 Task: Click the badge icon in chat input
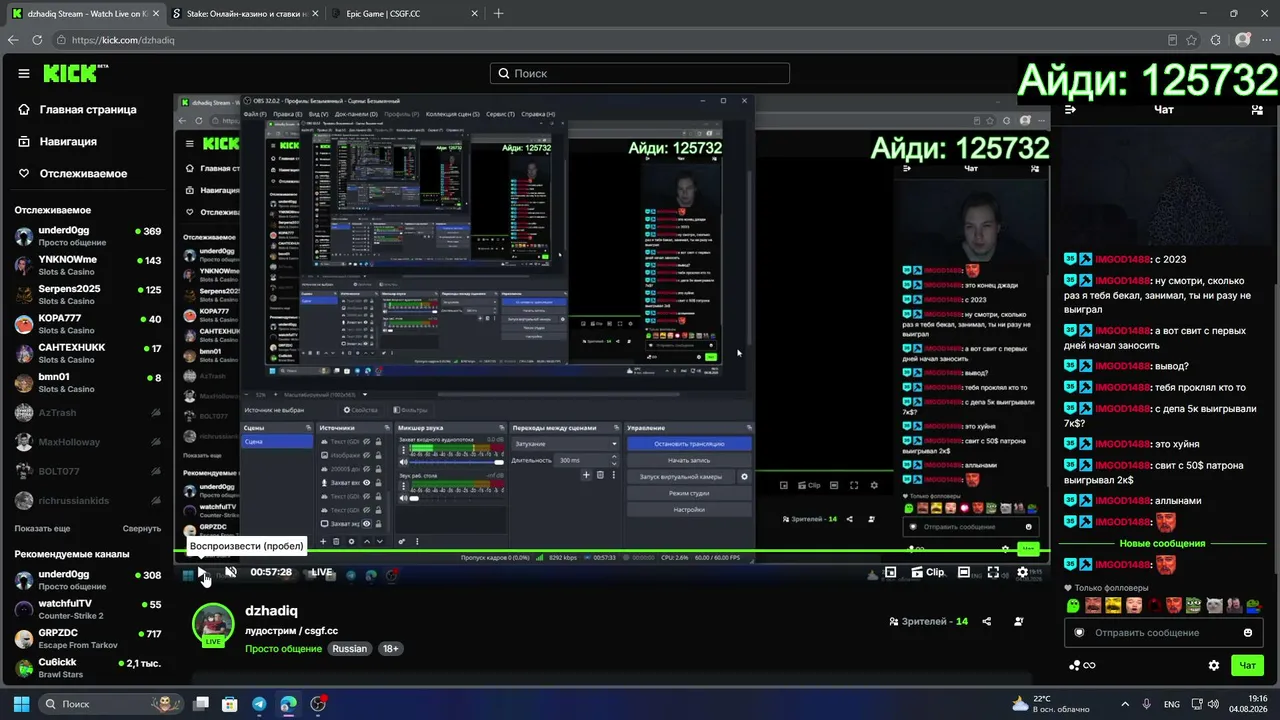(1079, 632)
